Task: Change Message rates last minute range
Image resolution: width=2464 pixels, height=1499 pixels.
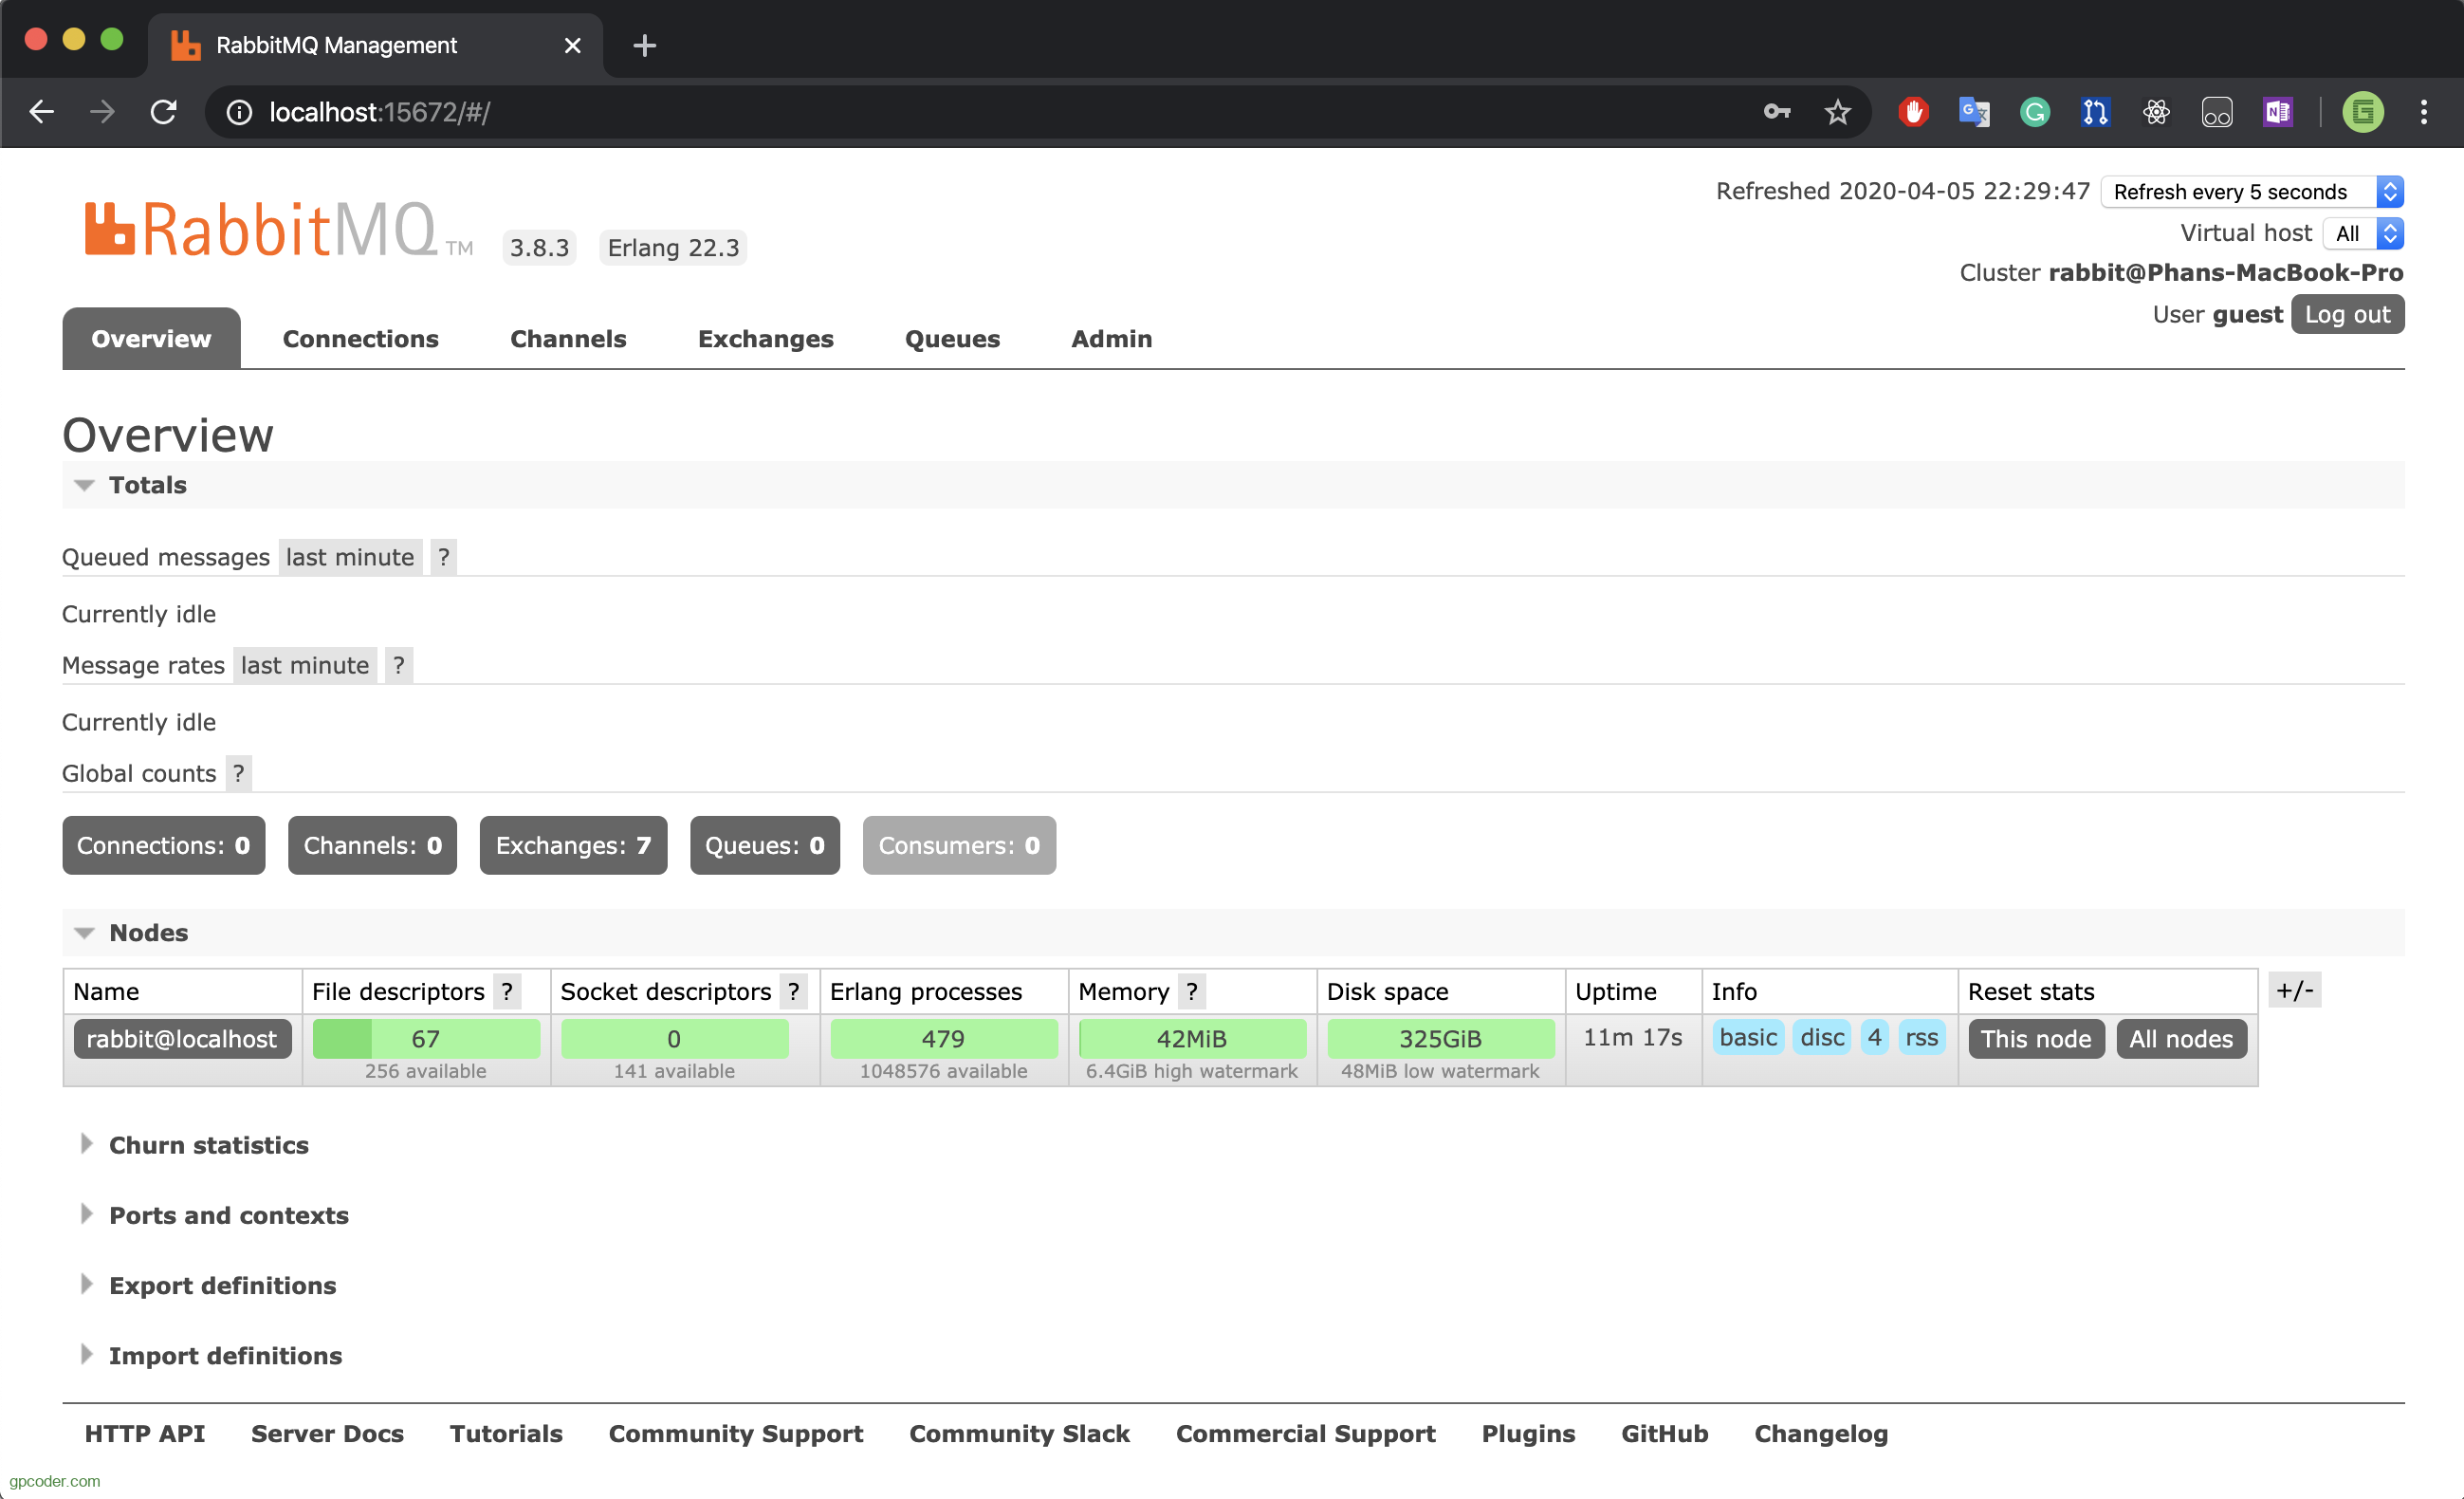Action: pos(305,665)
